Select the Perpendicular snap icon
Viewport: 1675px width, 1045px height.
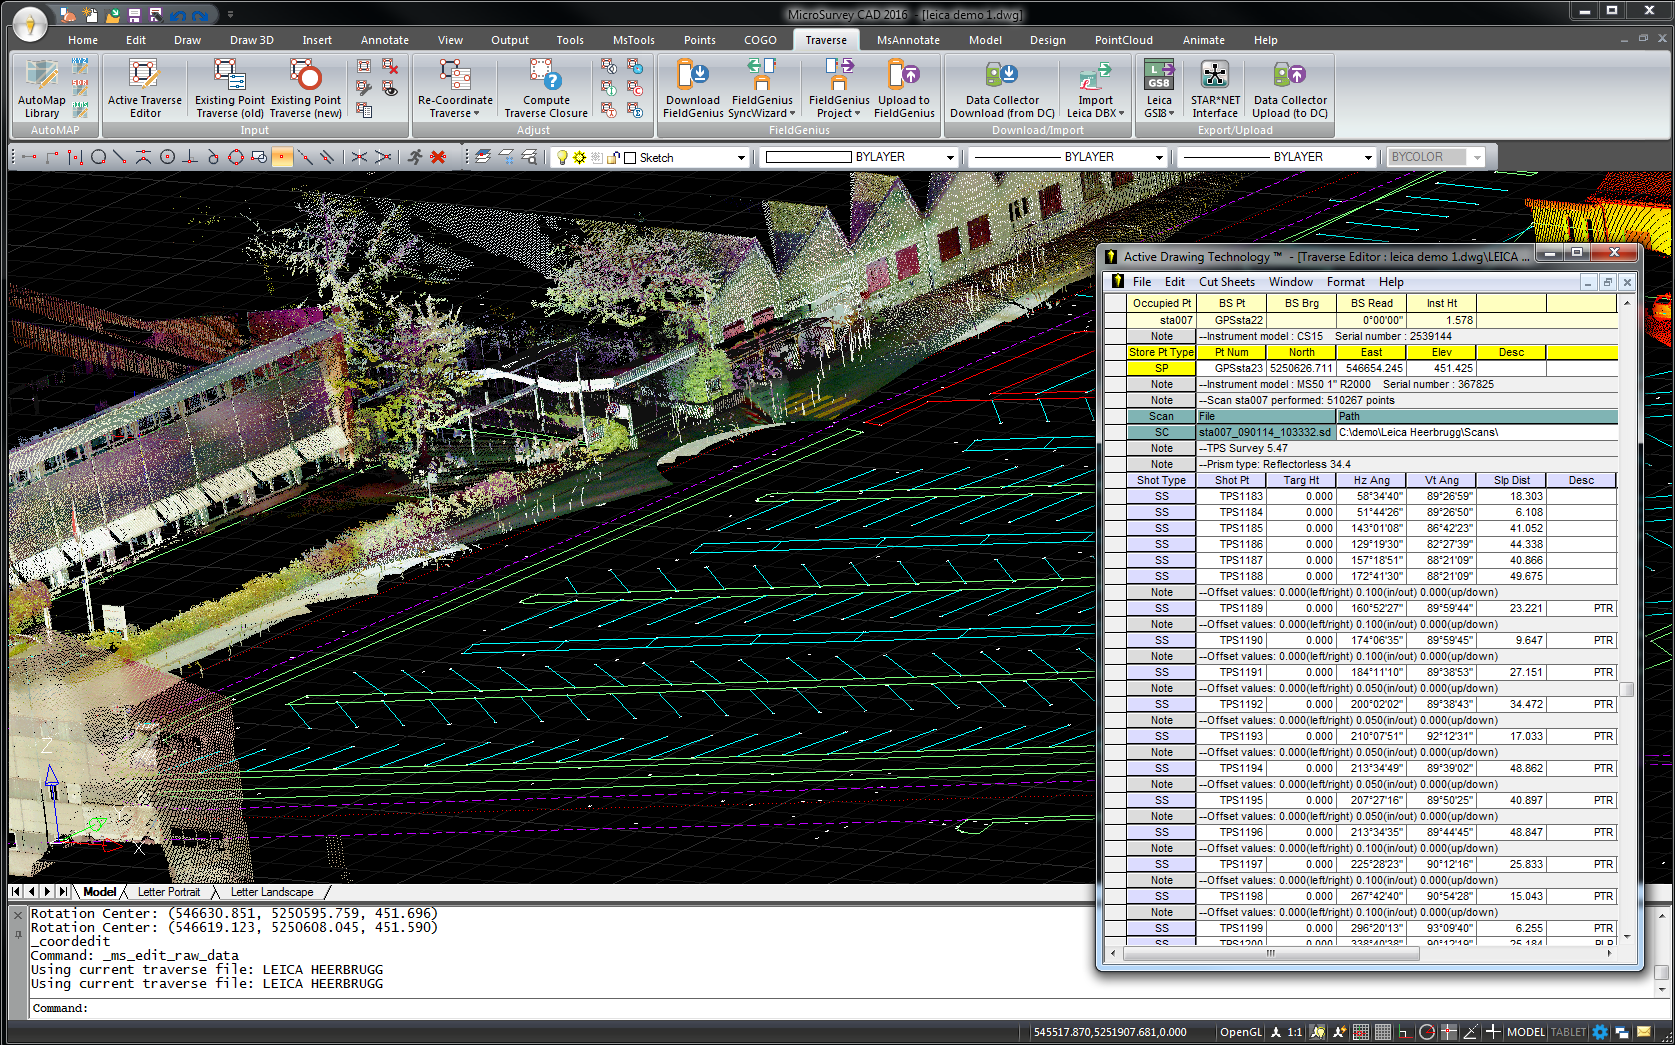pos(190,157)
